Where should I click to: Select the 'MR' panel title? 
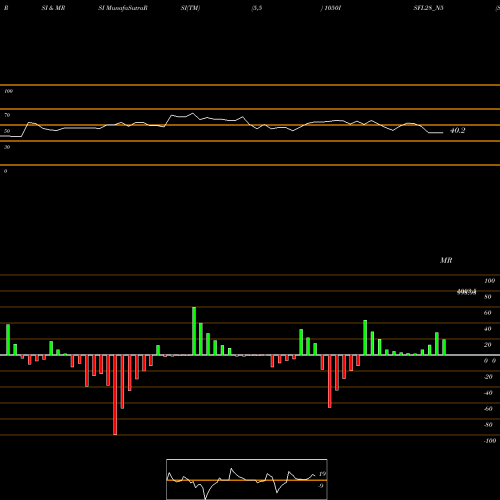coord(446,260)
